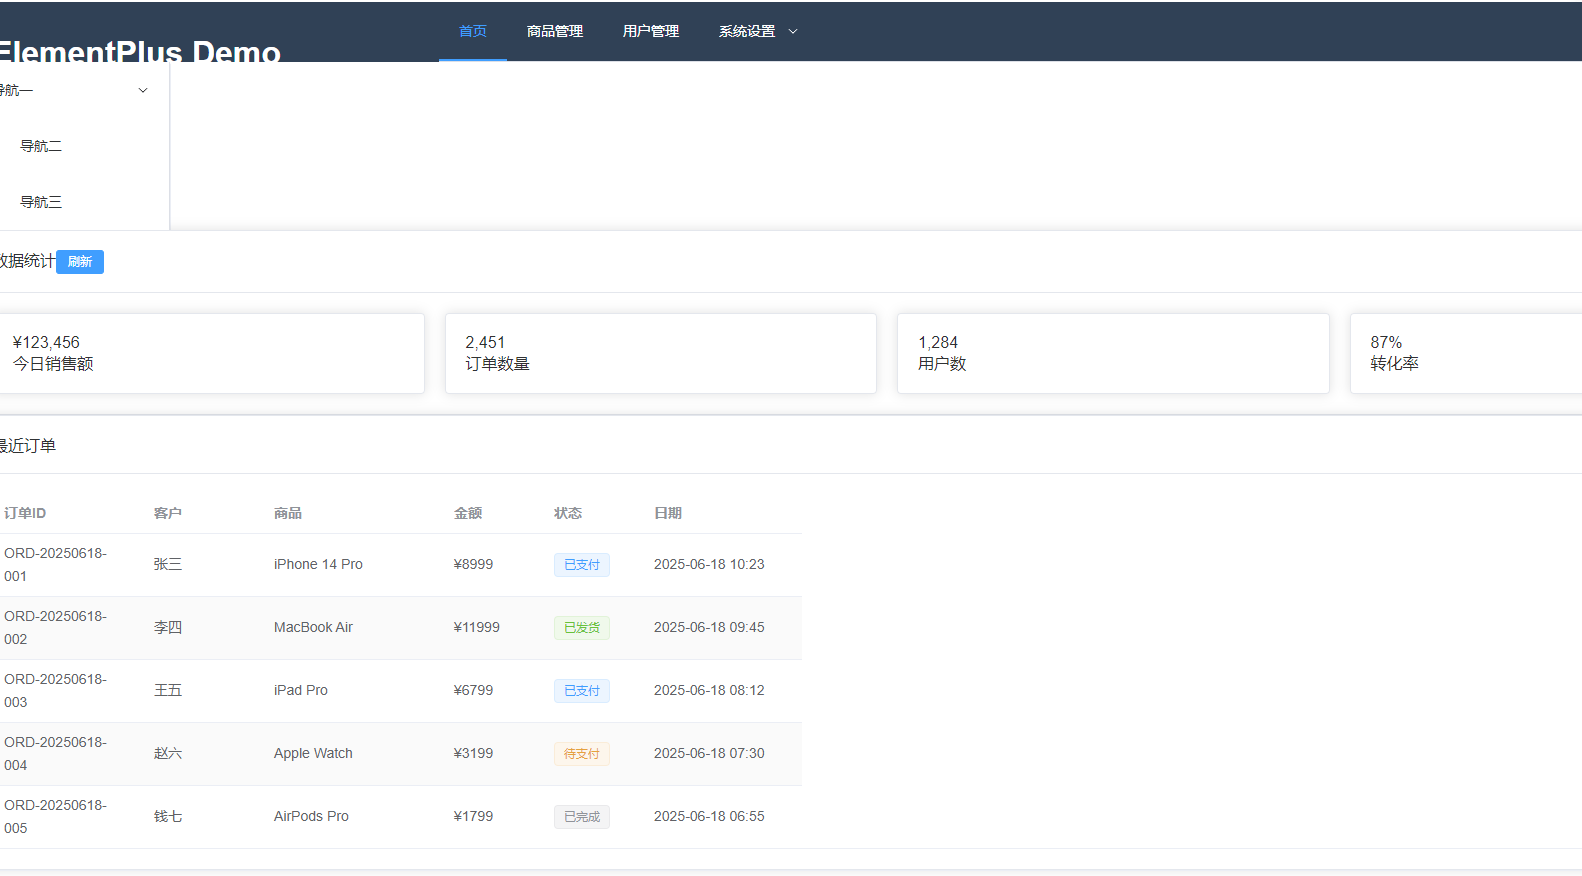Viewport: 1582px width, 876px height.
Task: Open the 2,451 订单数量 card
Action: [x=661, y=353]
